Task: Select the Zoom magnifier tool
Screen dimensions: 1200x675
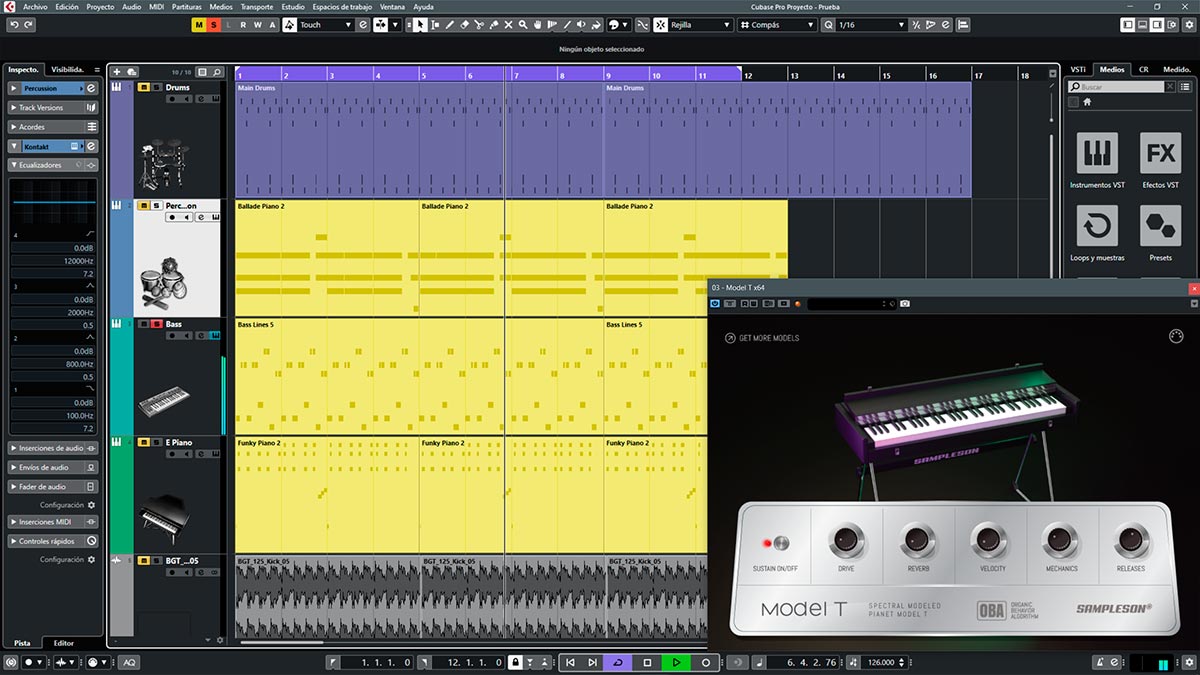Action: tap(524, 24)
